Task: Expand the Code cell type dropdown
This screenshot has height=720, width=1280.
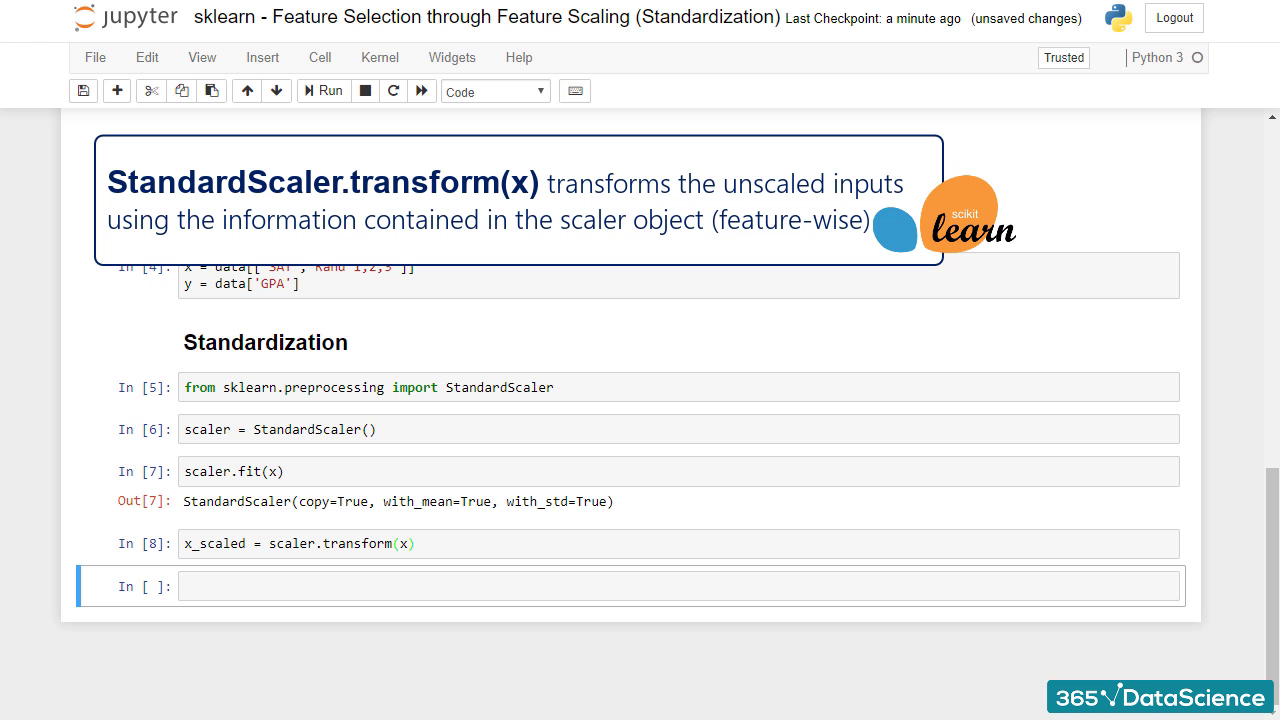Action: click(x=496, y=92)
